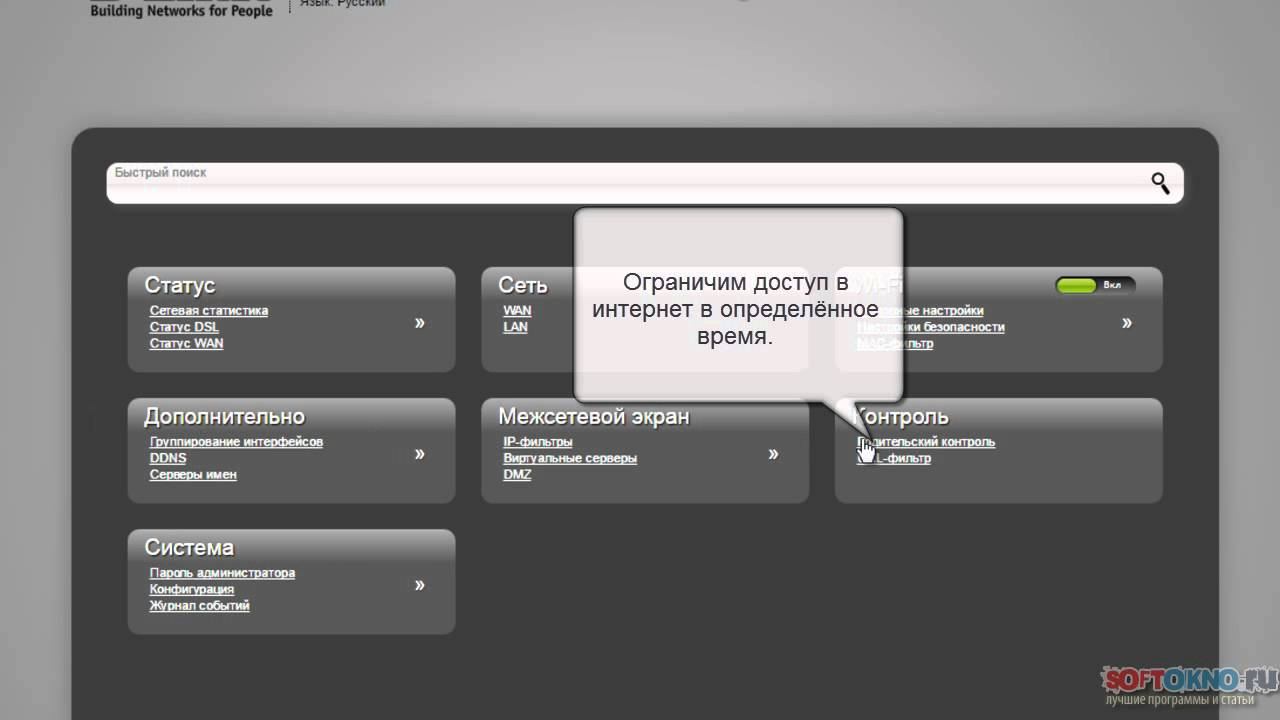This screenshot has width=1280, height=720.
Task: Toggle the Wi-Fi Вкл switch
Action: (1095, 285)
